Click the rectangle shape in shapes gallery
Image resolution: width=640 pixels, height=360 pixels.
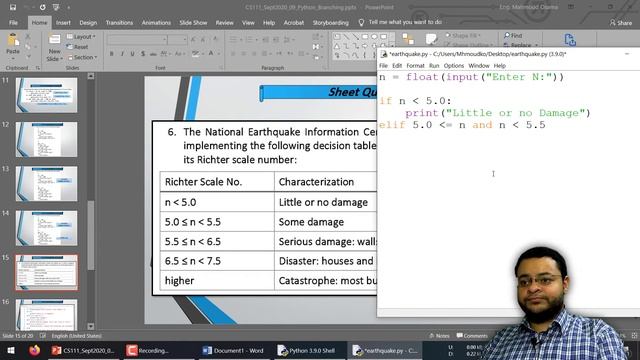tap(365, 37)
